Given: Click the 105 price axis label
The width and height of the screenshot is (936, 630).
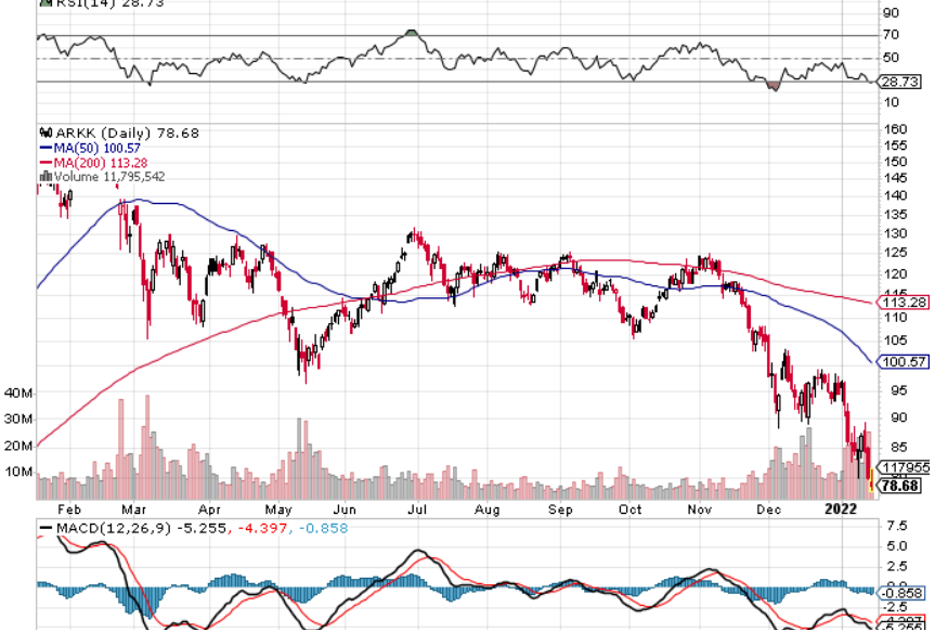Looking at the screenshot, I should 895,340.
